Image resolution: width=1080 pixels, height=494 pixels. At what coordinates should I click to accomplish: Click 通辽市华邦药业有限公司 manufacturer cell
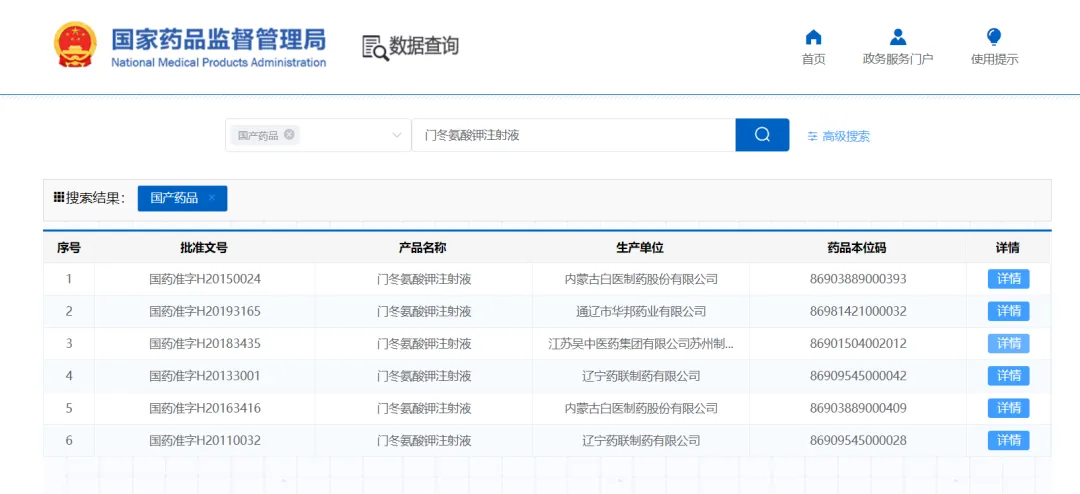(641, 311)
